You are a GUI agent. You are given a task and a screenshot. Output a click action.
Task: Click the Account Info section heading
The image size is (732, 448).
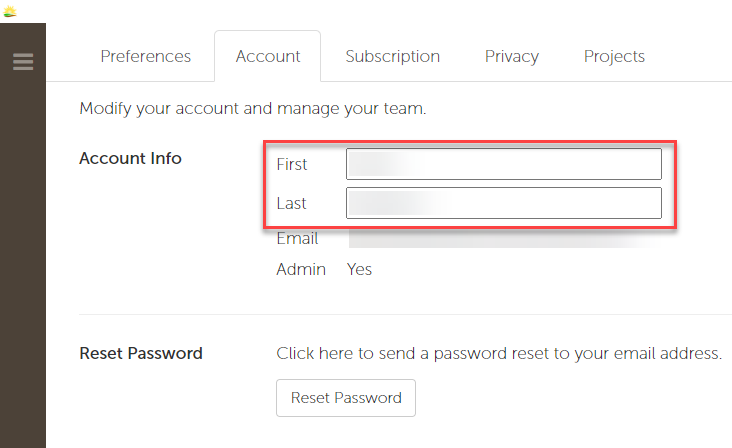130,158
